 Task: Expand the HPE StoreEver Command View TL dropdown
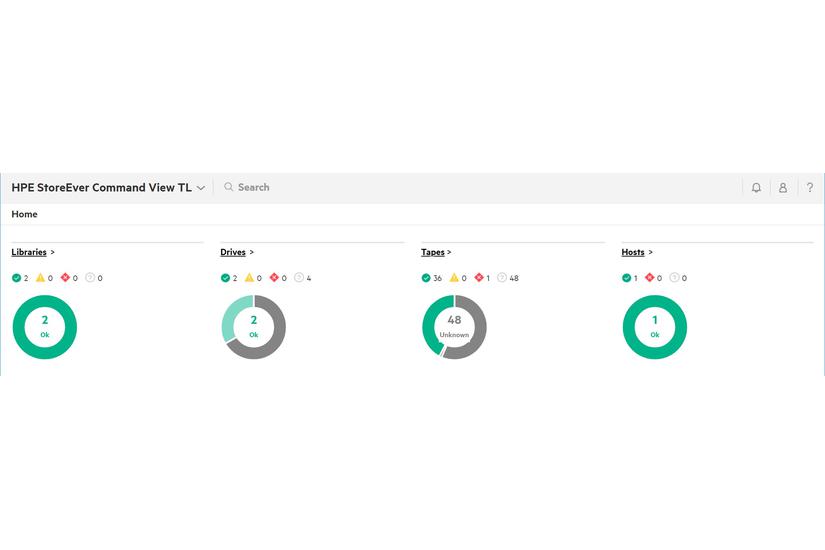coord(201,188)
